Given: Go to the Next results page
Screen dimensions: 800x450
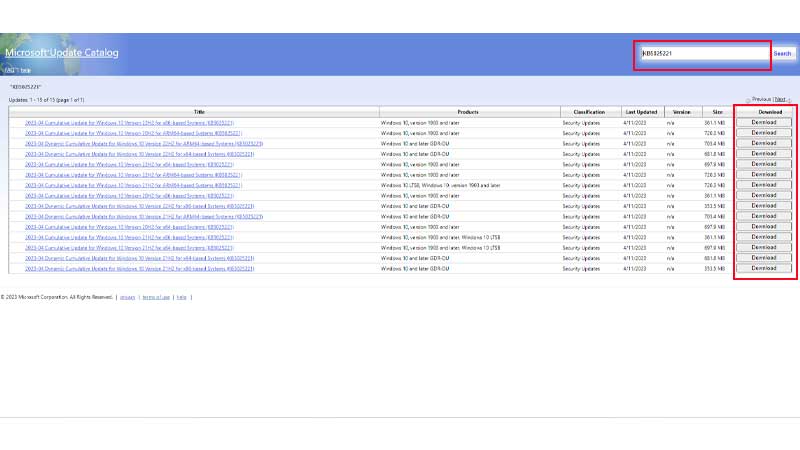Looking at the screenshot, I should 780,99.
